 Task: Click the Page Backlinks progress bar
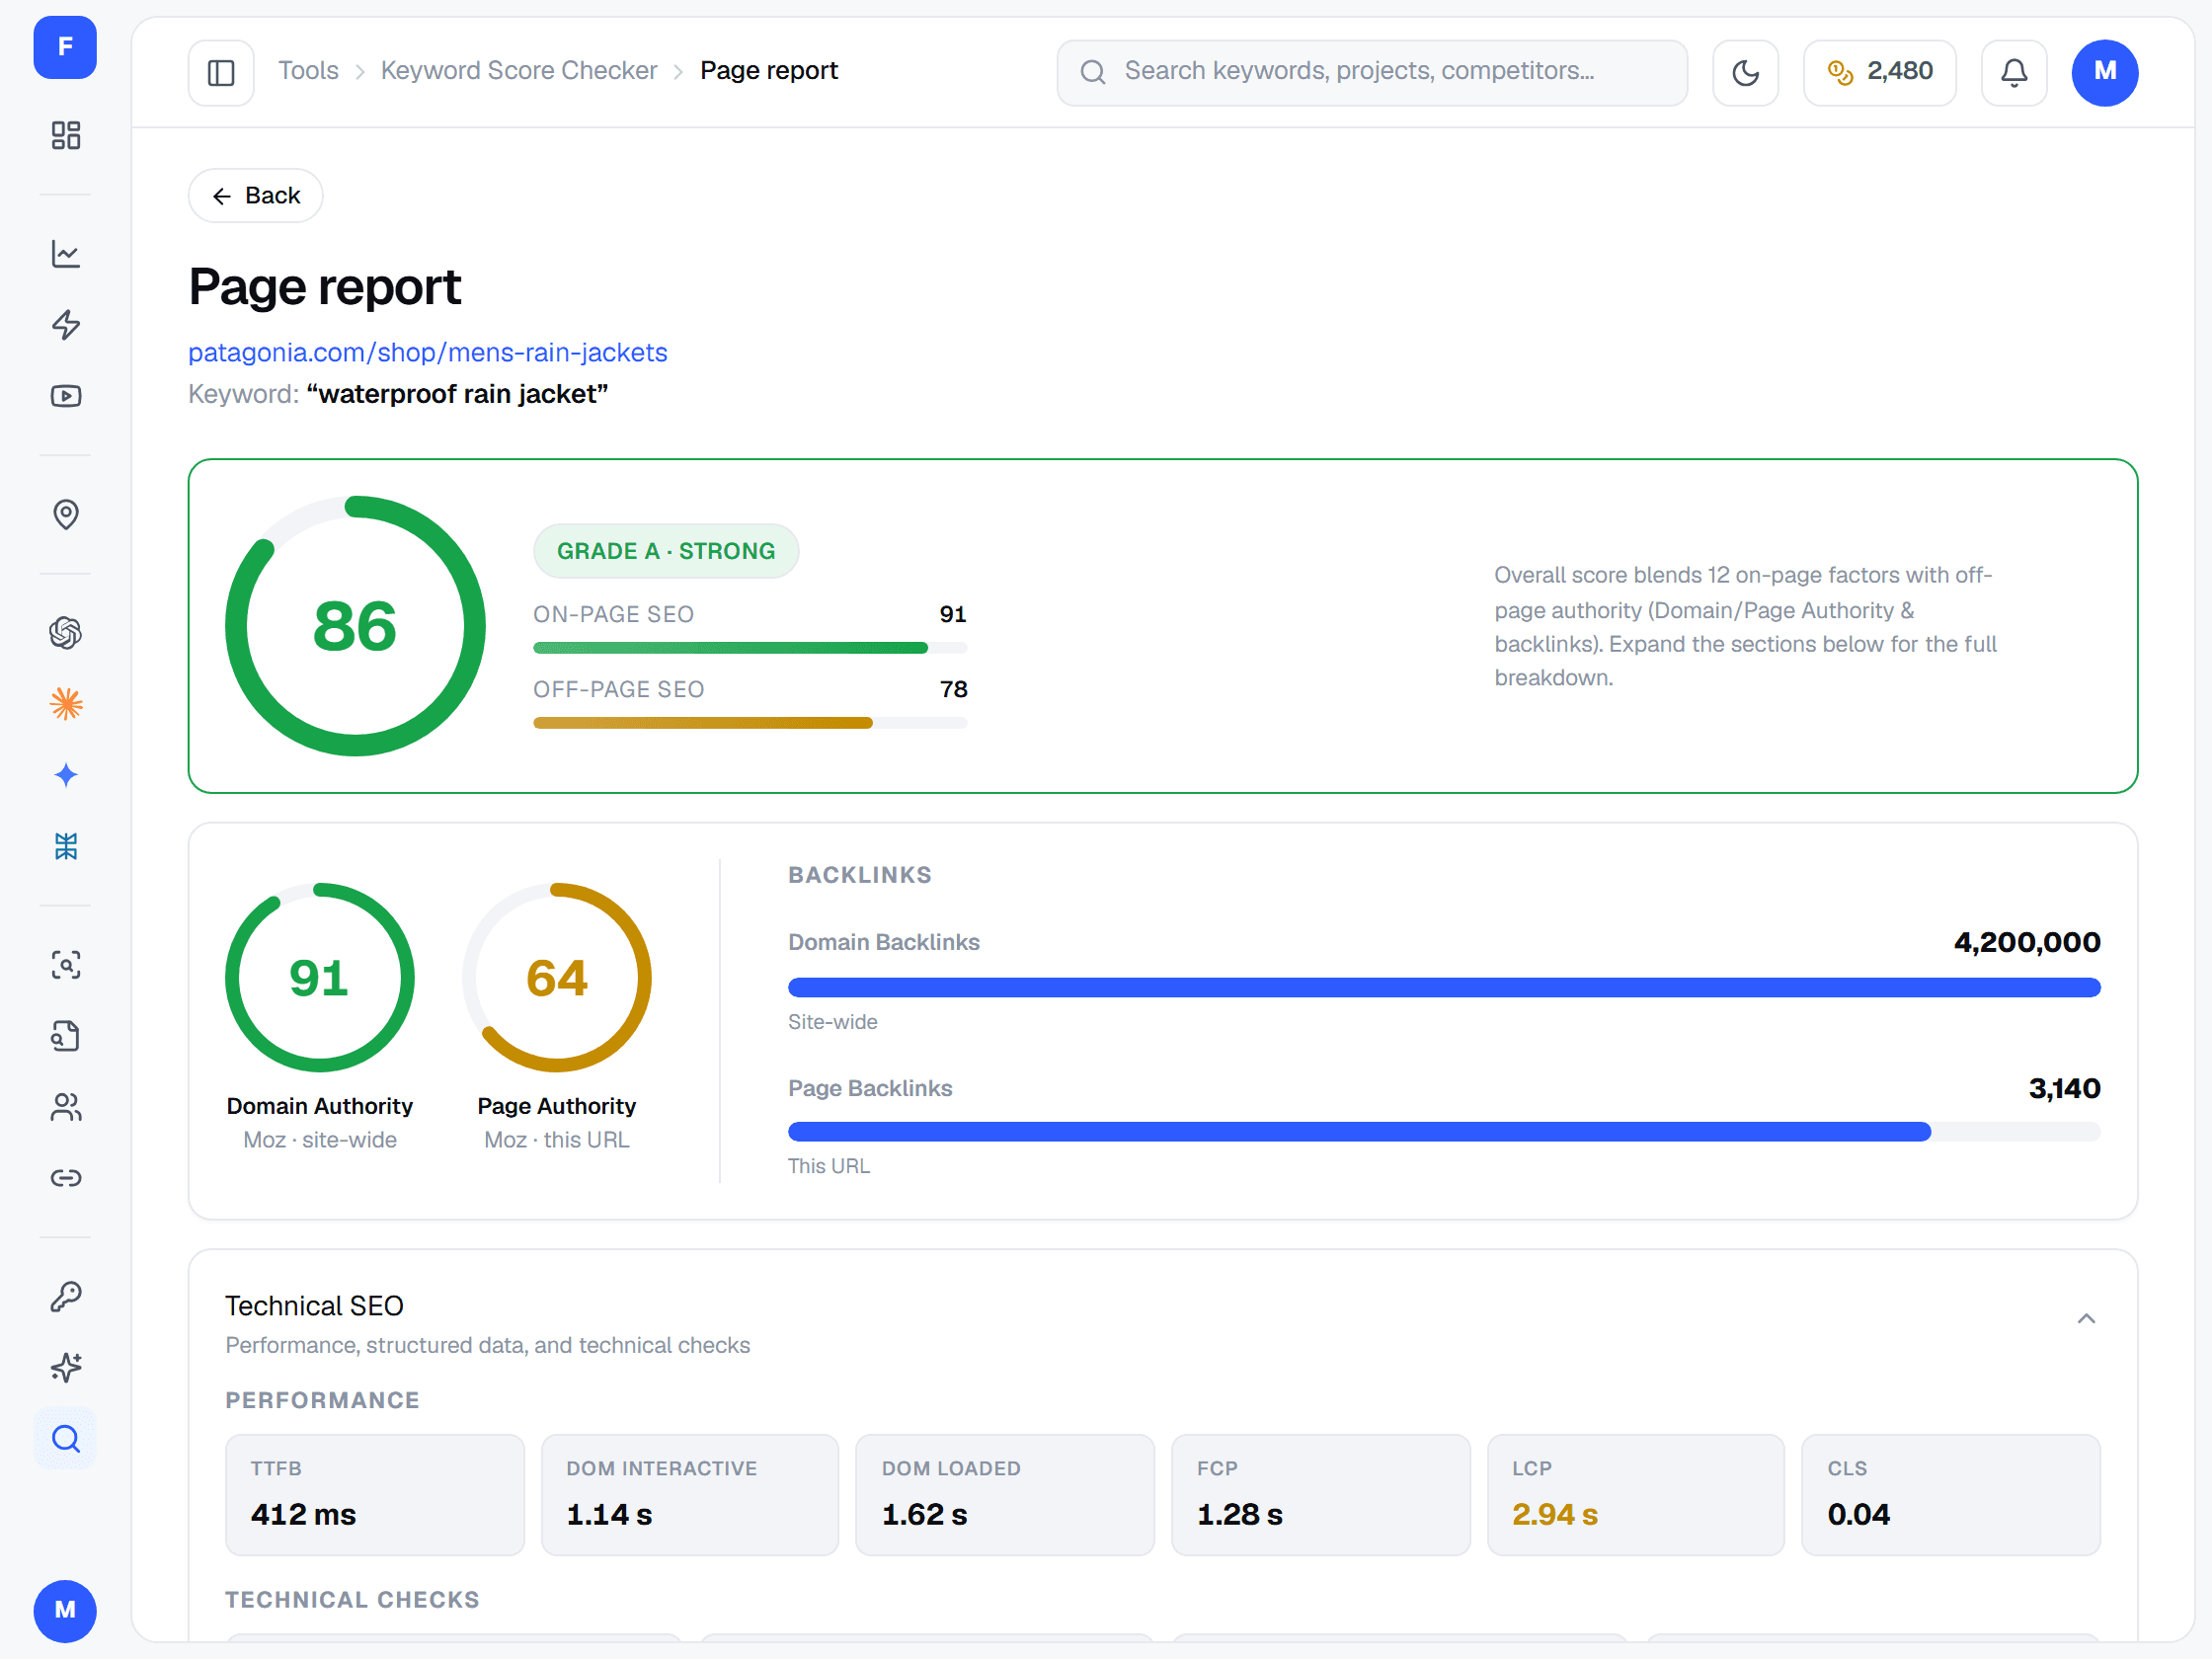tap(1444, 1131)
